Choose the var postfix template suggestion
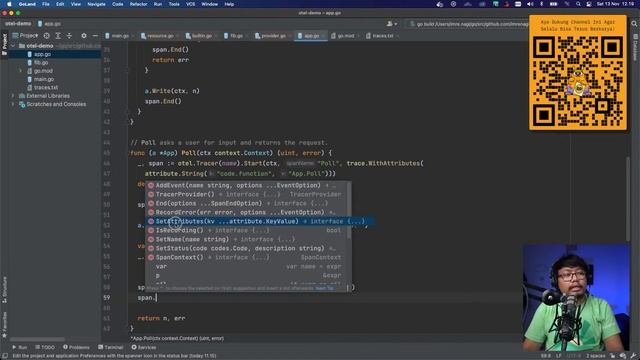 [x=247, y=266]
